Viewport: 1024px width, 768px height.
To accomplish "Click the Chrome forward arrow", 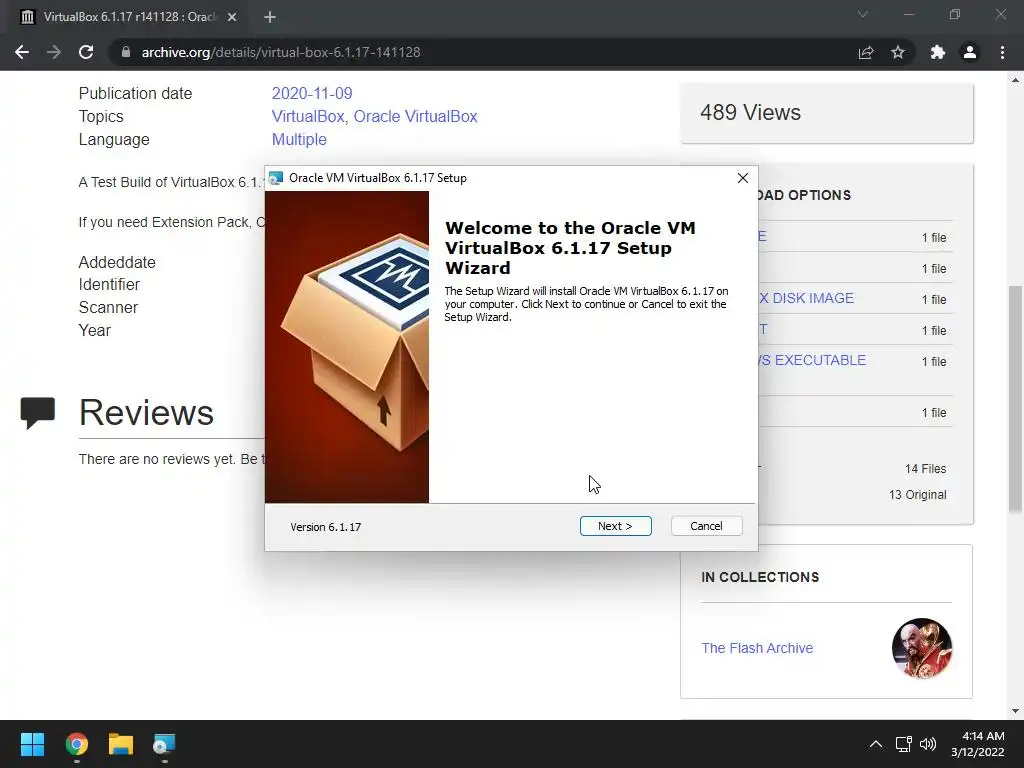I will coord(54,52).
